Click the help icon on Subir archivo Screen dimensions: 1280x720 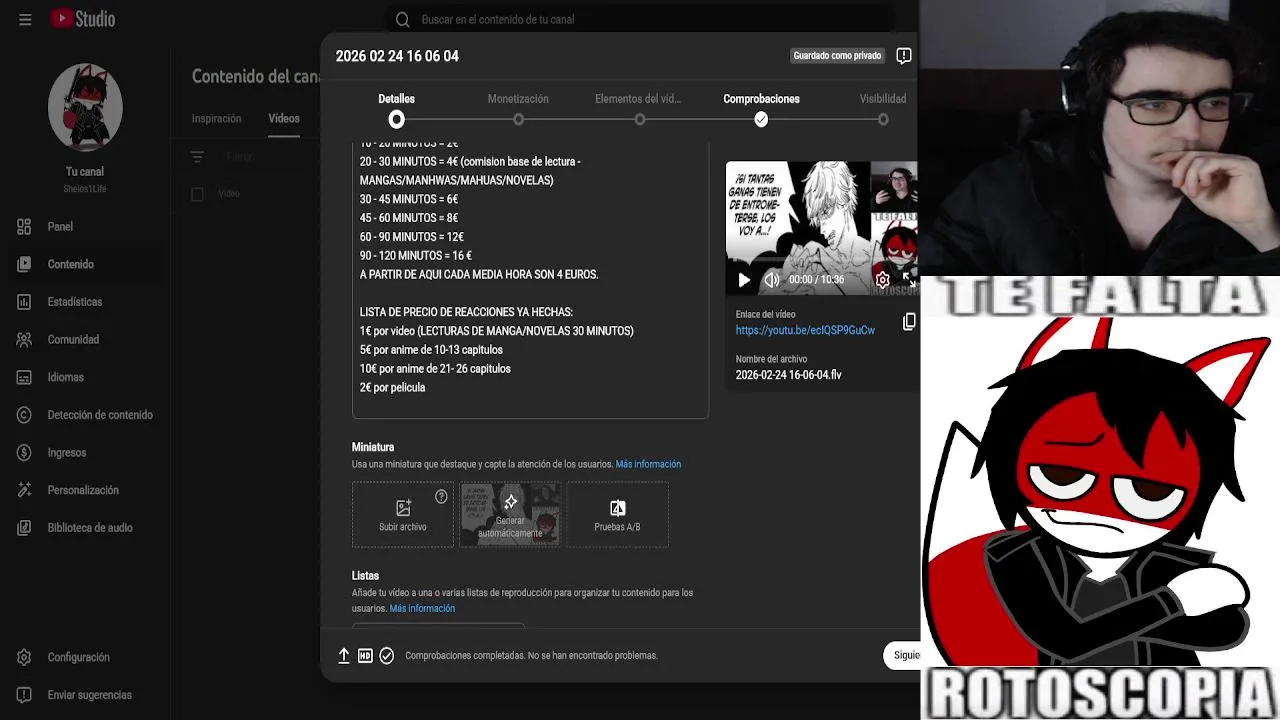(x=441, y=496)
